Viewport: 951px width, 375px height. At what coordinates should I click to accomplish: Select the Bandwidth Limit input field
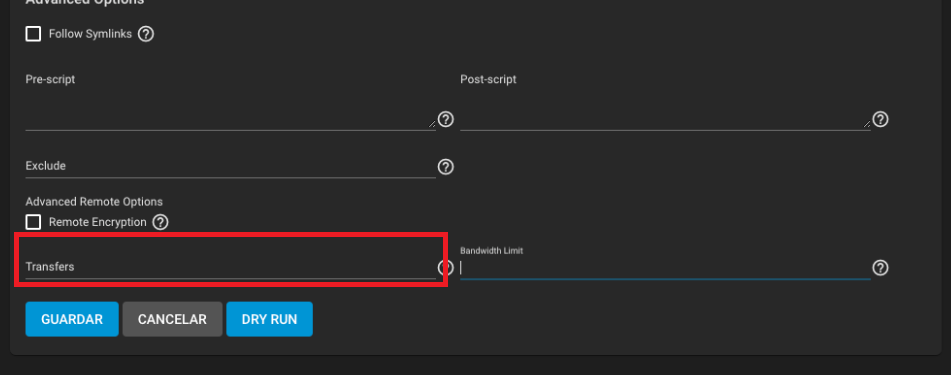click(x=665, y=268)
